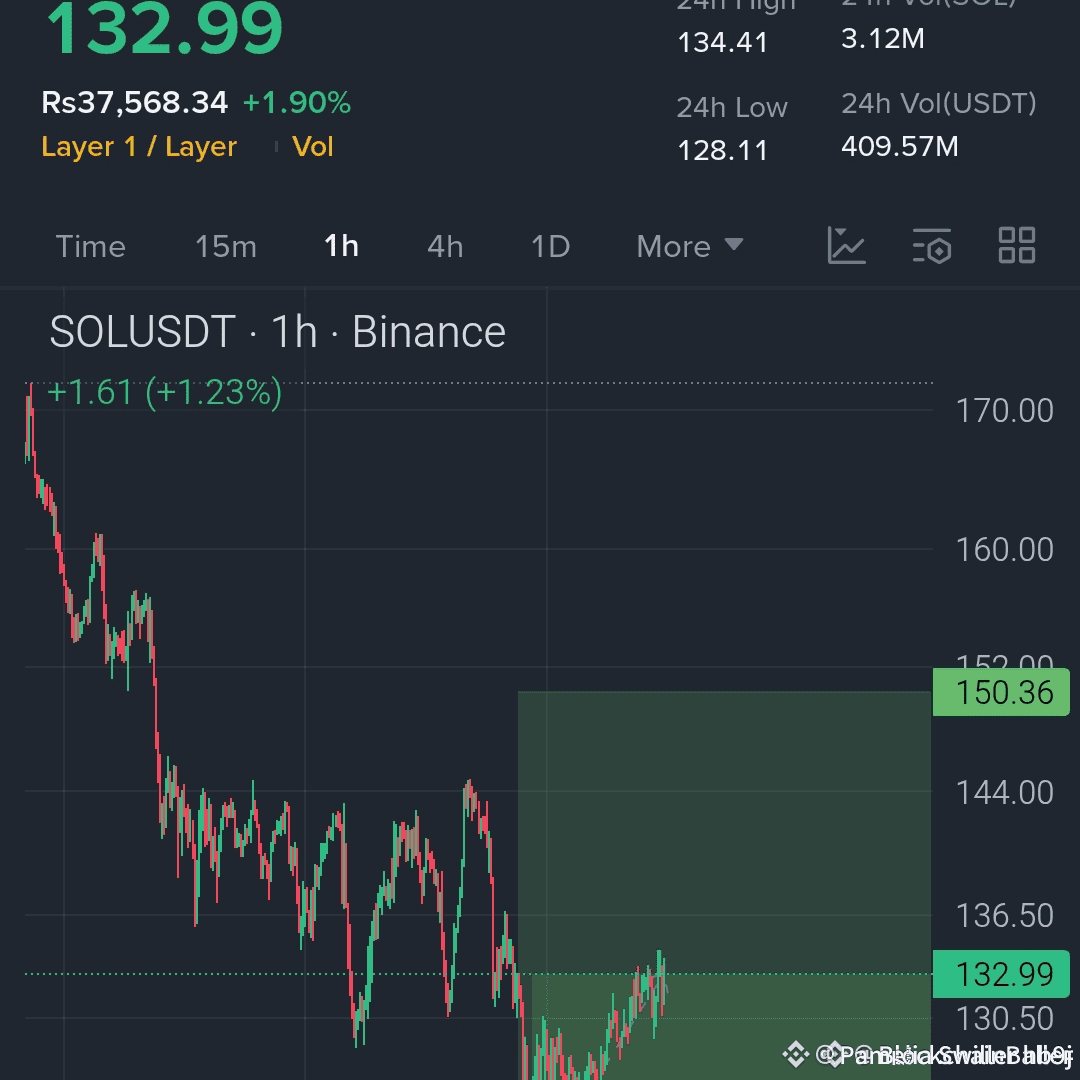Viewport: 1080px width, 1080px height.
Task: Select the 132.99 current price axis label
Action: pyautogui.click(x=1001, y=974)
